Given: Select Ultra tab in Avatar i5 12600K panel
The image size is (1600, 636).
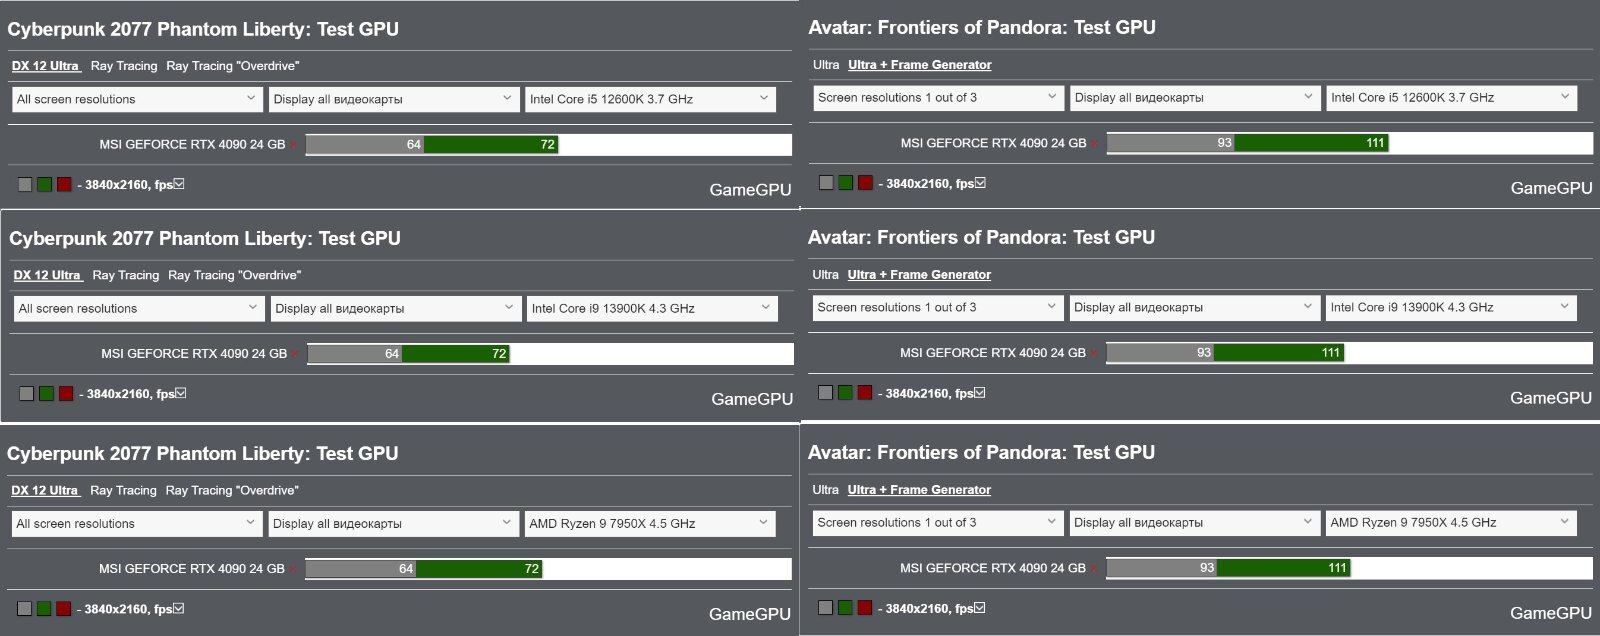Looking at the screenshot, I should pyautogui.click(x=826, y=65).
